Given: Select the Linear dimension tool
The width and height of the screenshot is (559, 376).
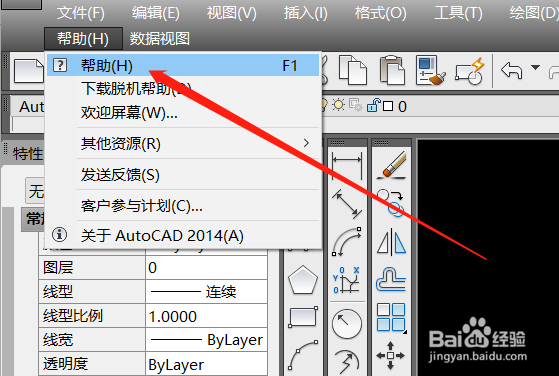Looking at the screenshot, I should coord(347,165).
